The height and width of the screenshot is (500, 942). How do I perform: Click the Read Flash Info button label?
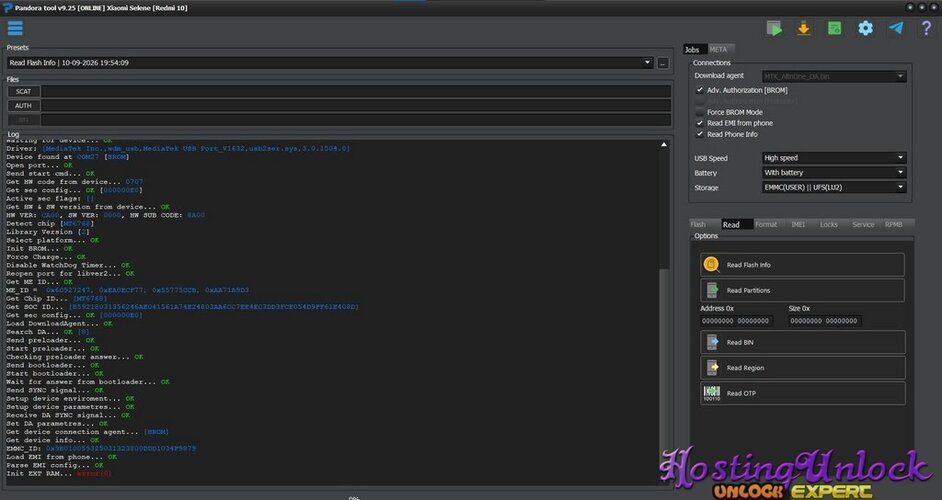coord(749,265)
